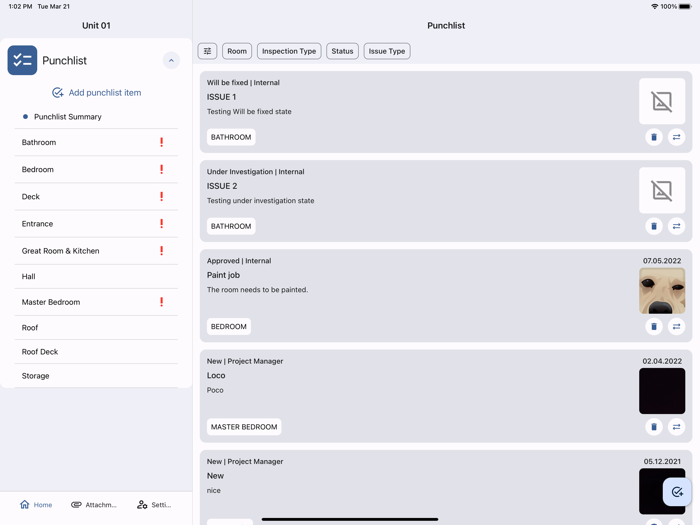Screen dimensions: 700x525
Task: Click Great Room & Kitchen's exclamation alert
Action: tap(162, 251)
